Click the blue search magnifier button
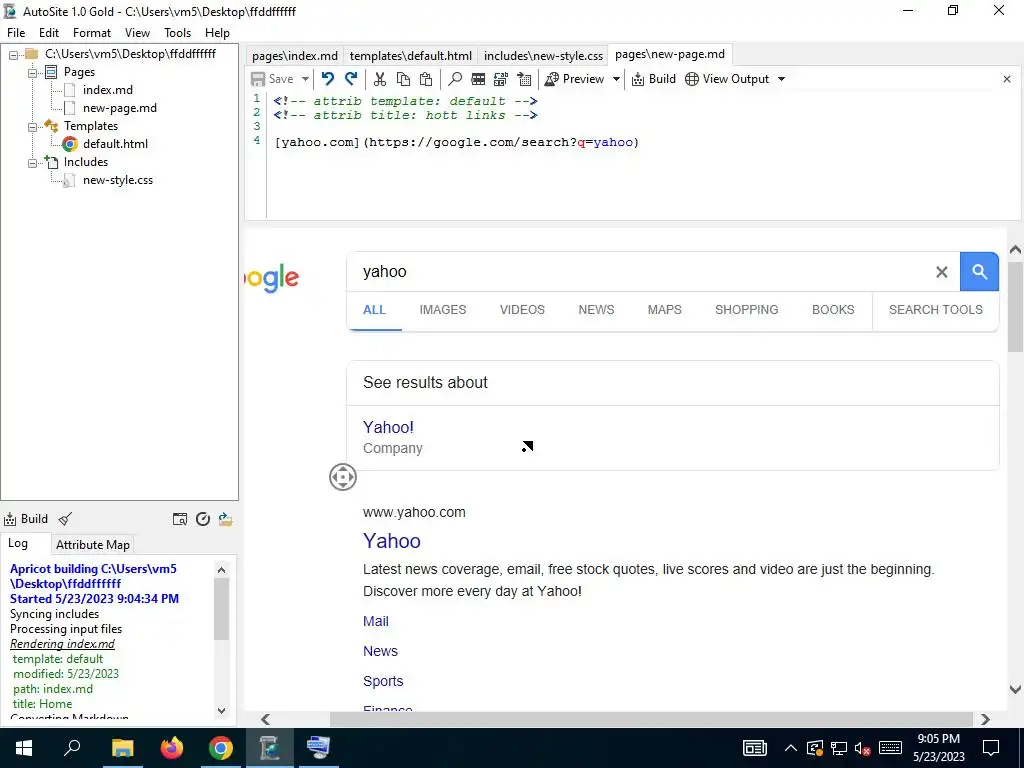 point(979,272)
